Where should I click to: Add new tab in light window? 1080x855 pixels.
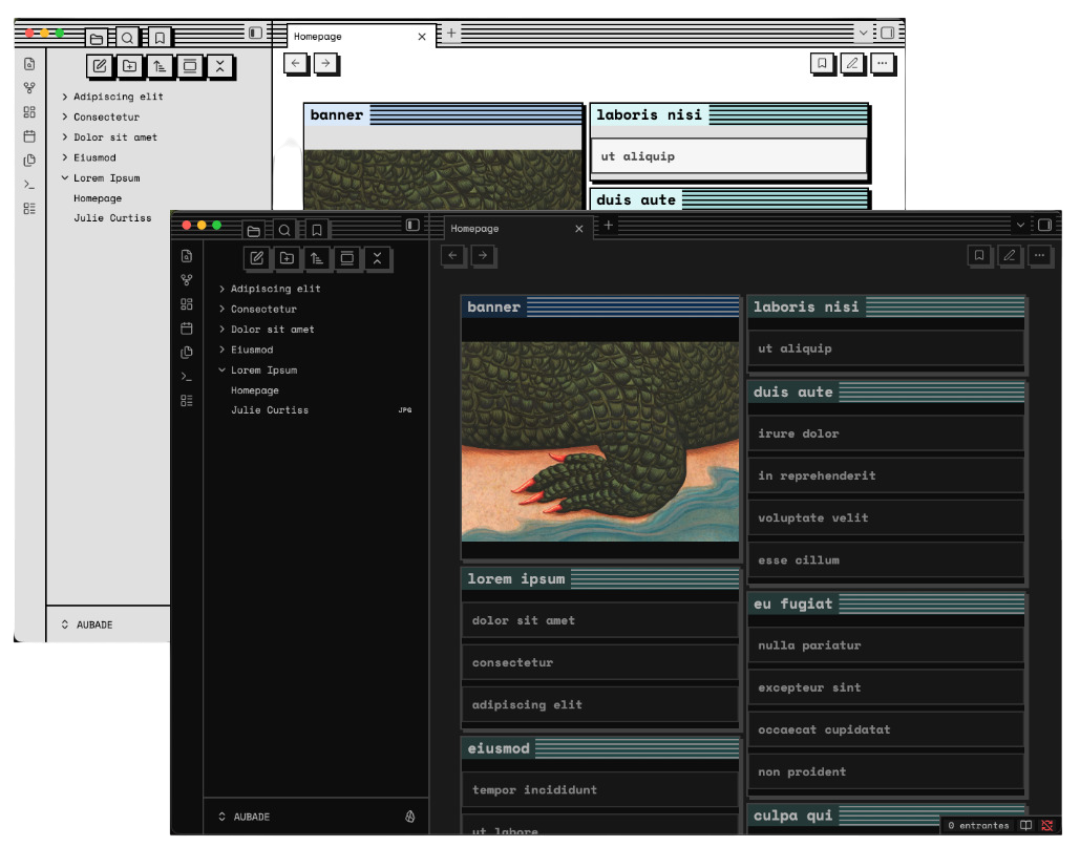[x=451, y=32]
